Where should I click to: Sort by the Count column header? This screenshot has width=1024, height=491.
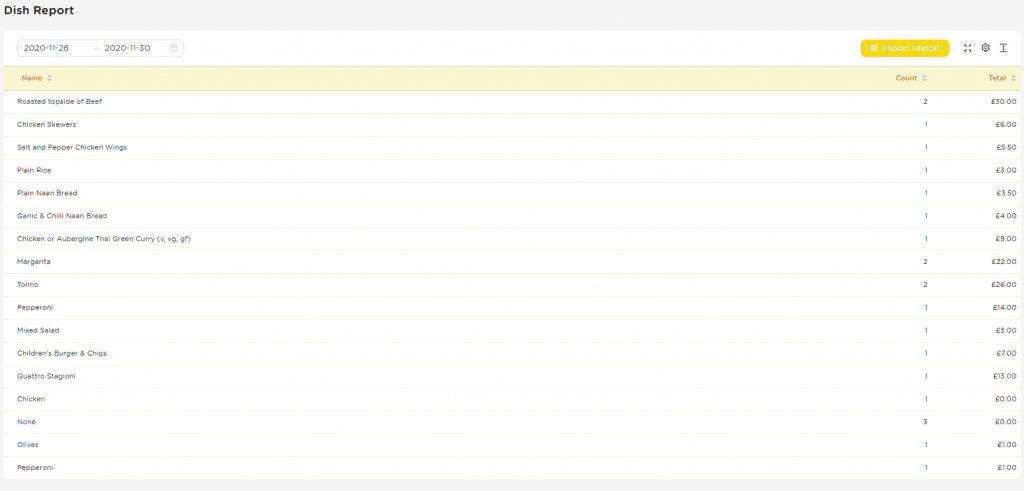pyautogui.click(x=906, y=78)
